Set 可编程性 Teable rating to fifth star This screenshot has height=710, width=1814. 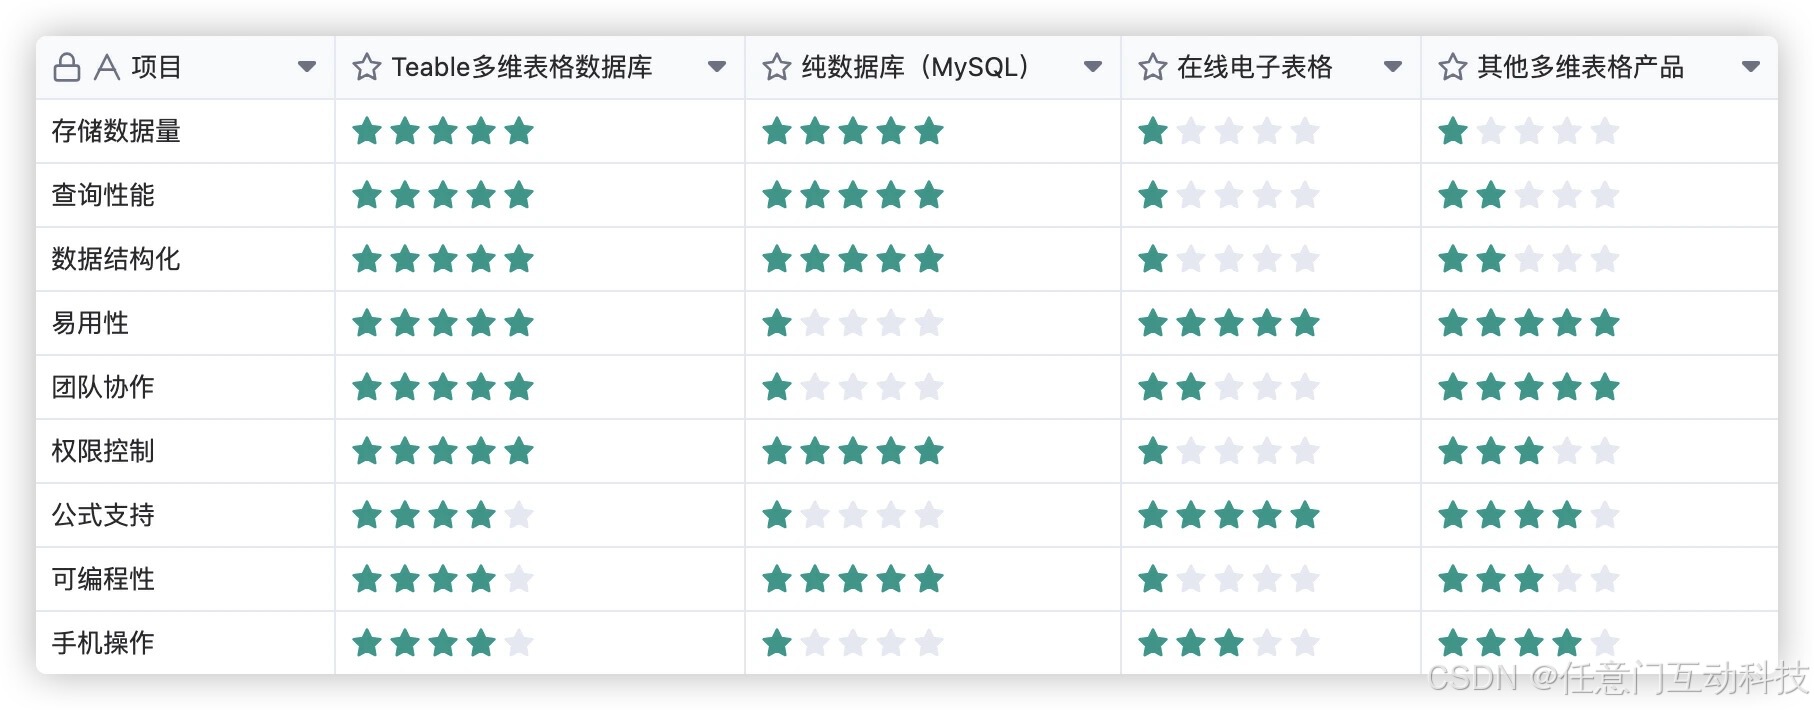[519, 579]
